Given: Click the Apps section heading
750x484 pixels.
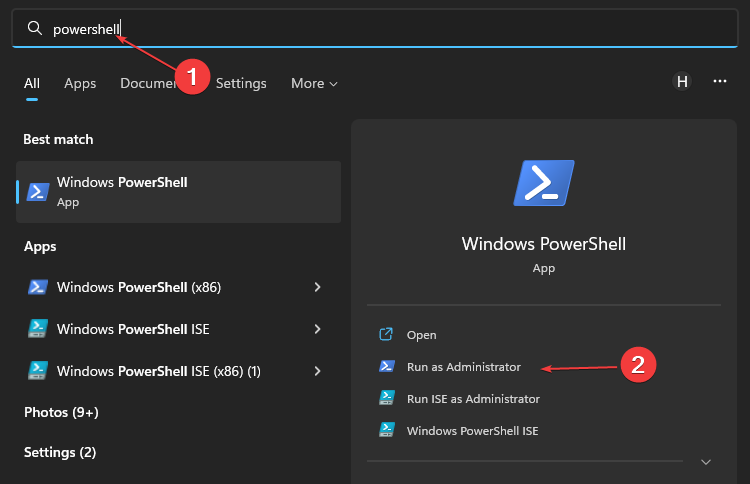Looking at the screenshot, I should [x=40, y=247].
